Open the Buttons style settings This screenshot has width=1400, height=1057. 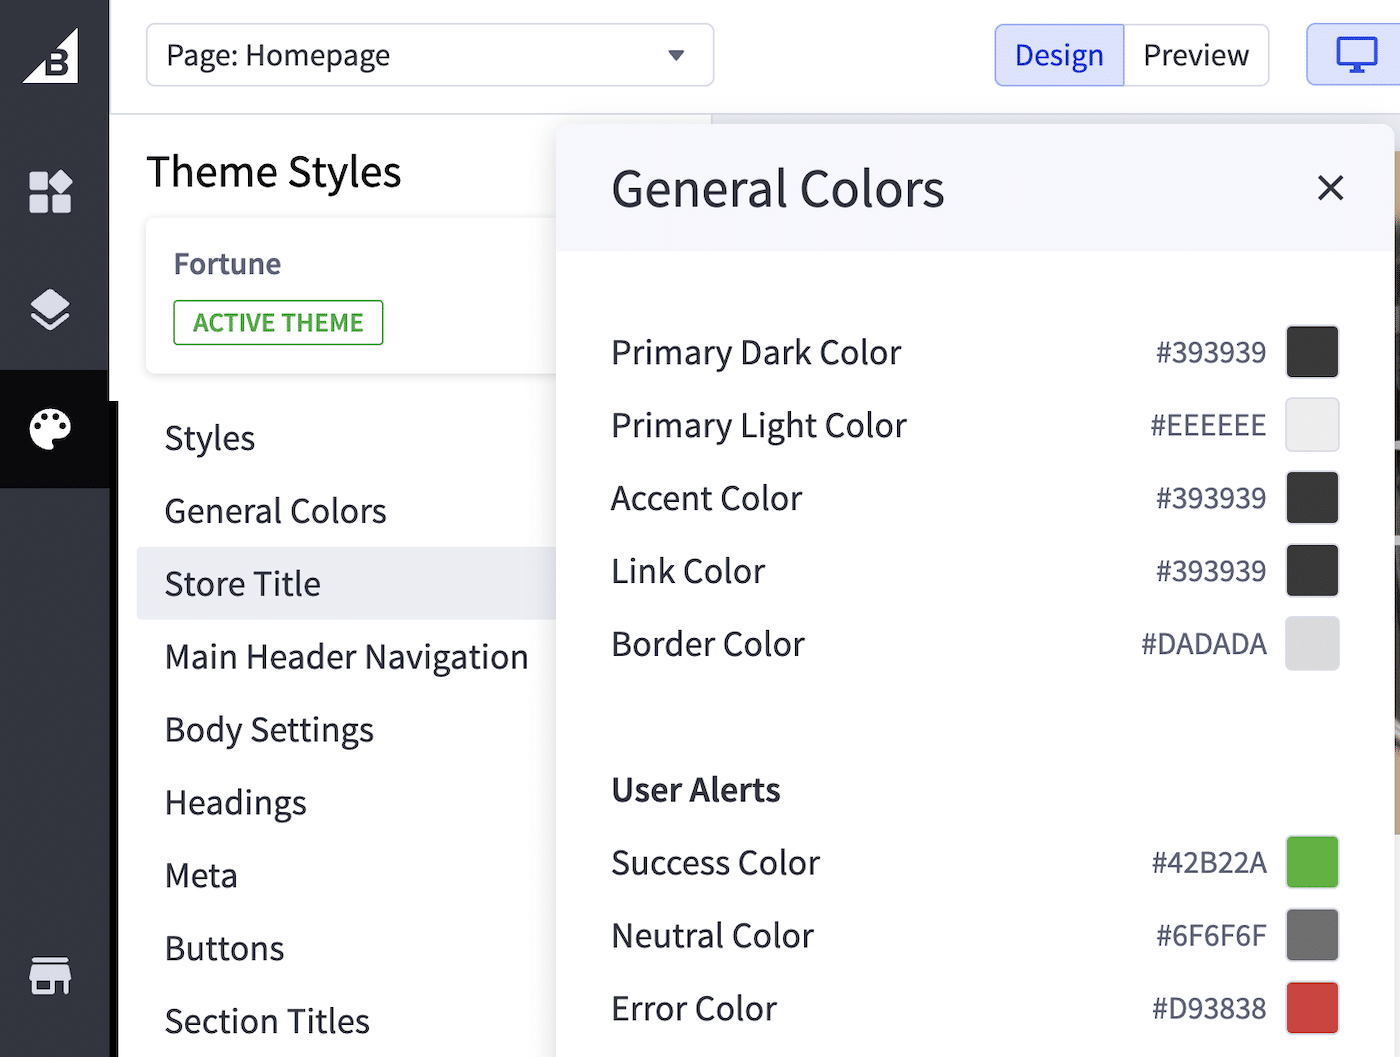[224, 948]
